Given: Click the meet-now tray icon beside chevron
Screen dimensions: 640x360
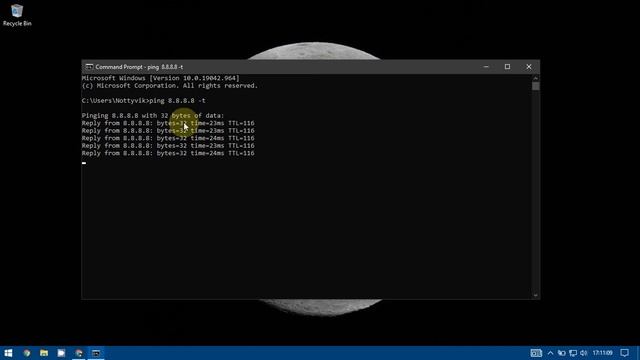Looking at the screenshot, I should tap(562, 353).
